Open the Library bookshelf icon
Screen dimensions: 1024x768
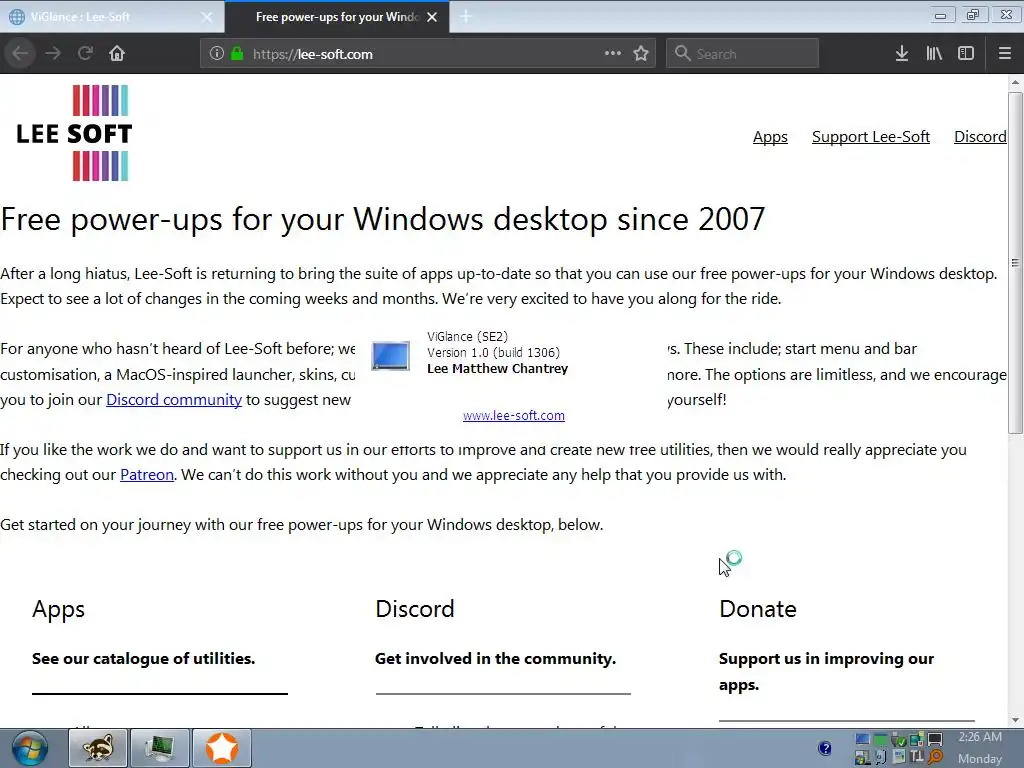(934, 54)
